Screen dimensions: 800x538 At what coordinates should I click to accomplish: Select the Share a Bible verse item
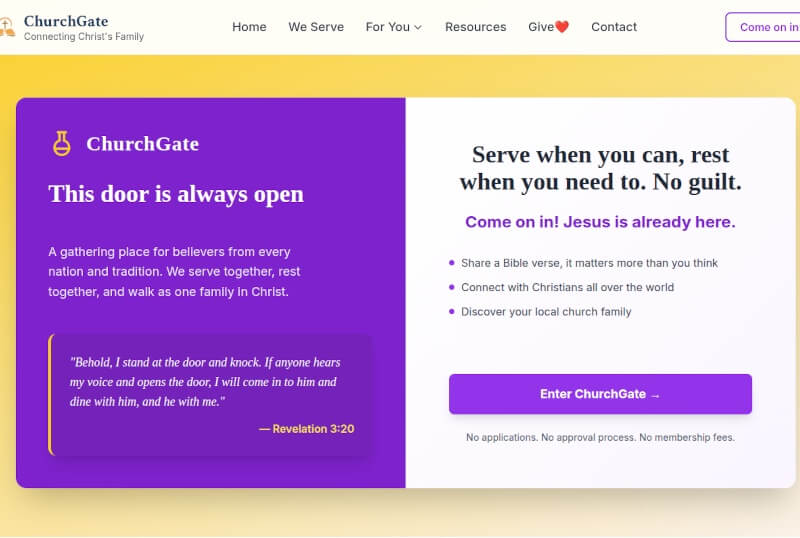point(589,263)
